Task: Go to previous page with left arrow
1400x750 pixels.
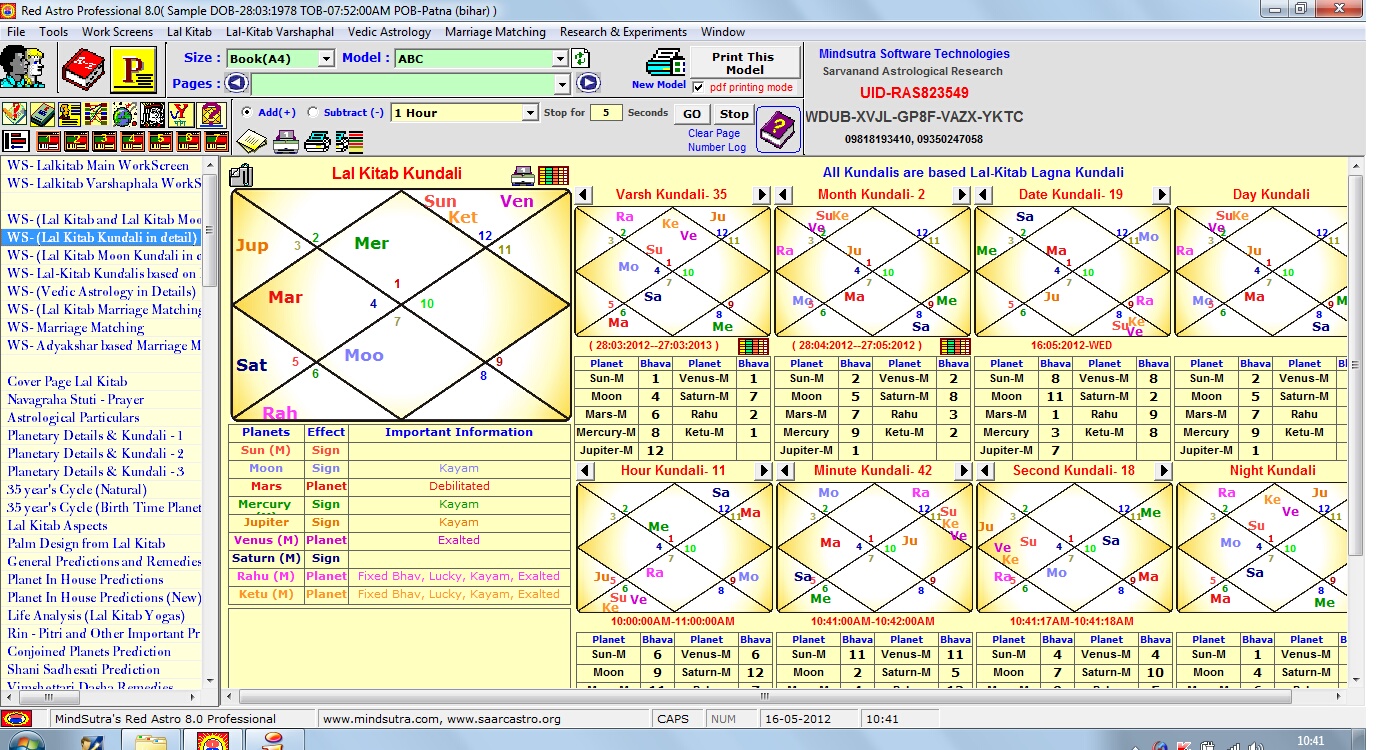Action: (x=237, y=84)
